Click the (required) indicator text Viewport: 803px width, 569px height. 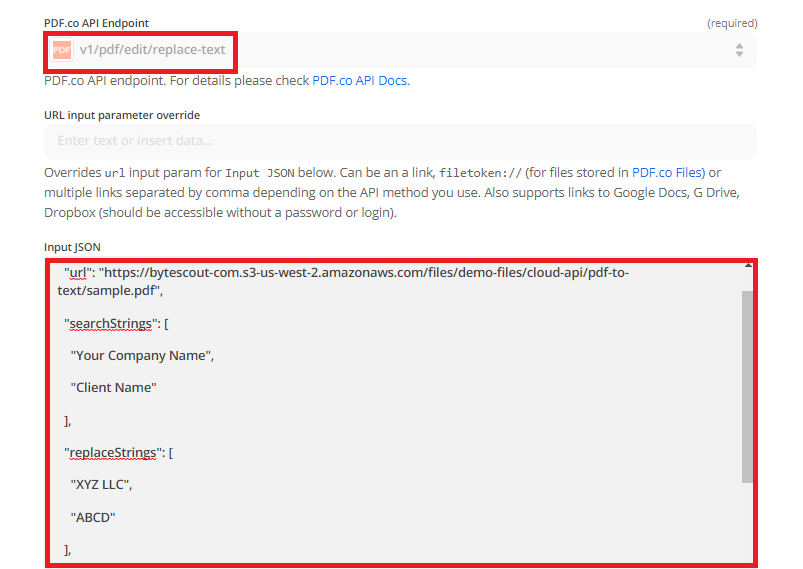[732, 24]
